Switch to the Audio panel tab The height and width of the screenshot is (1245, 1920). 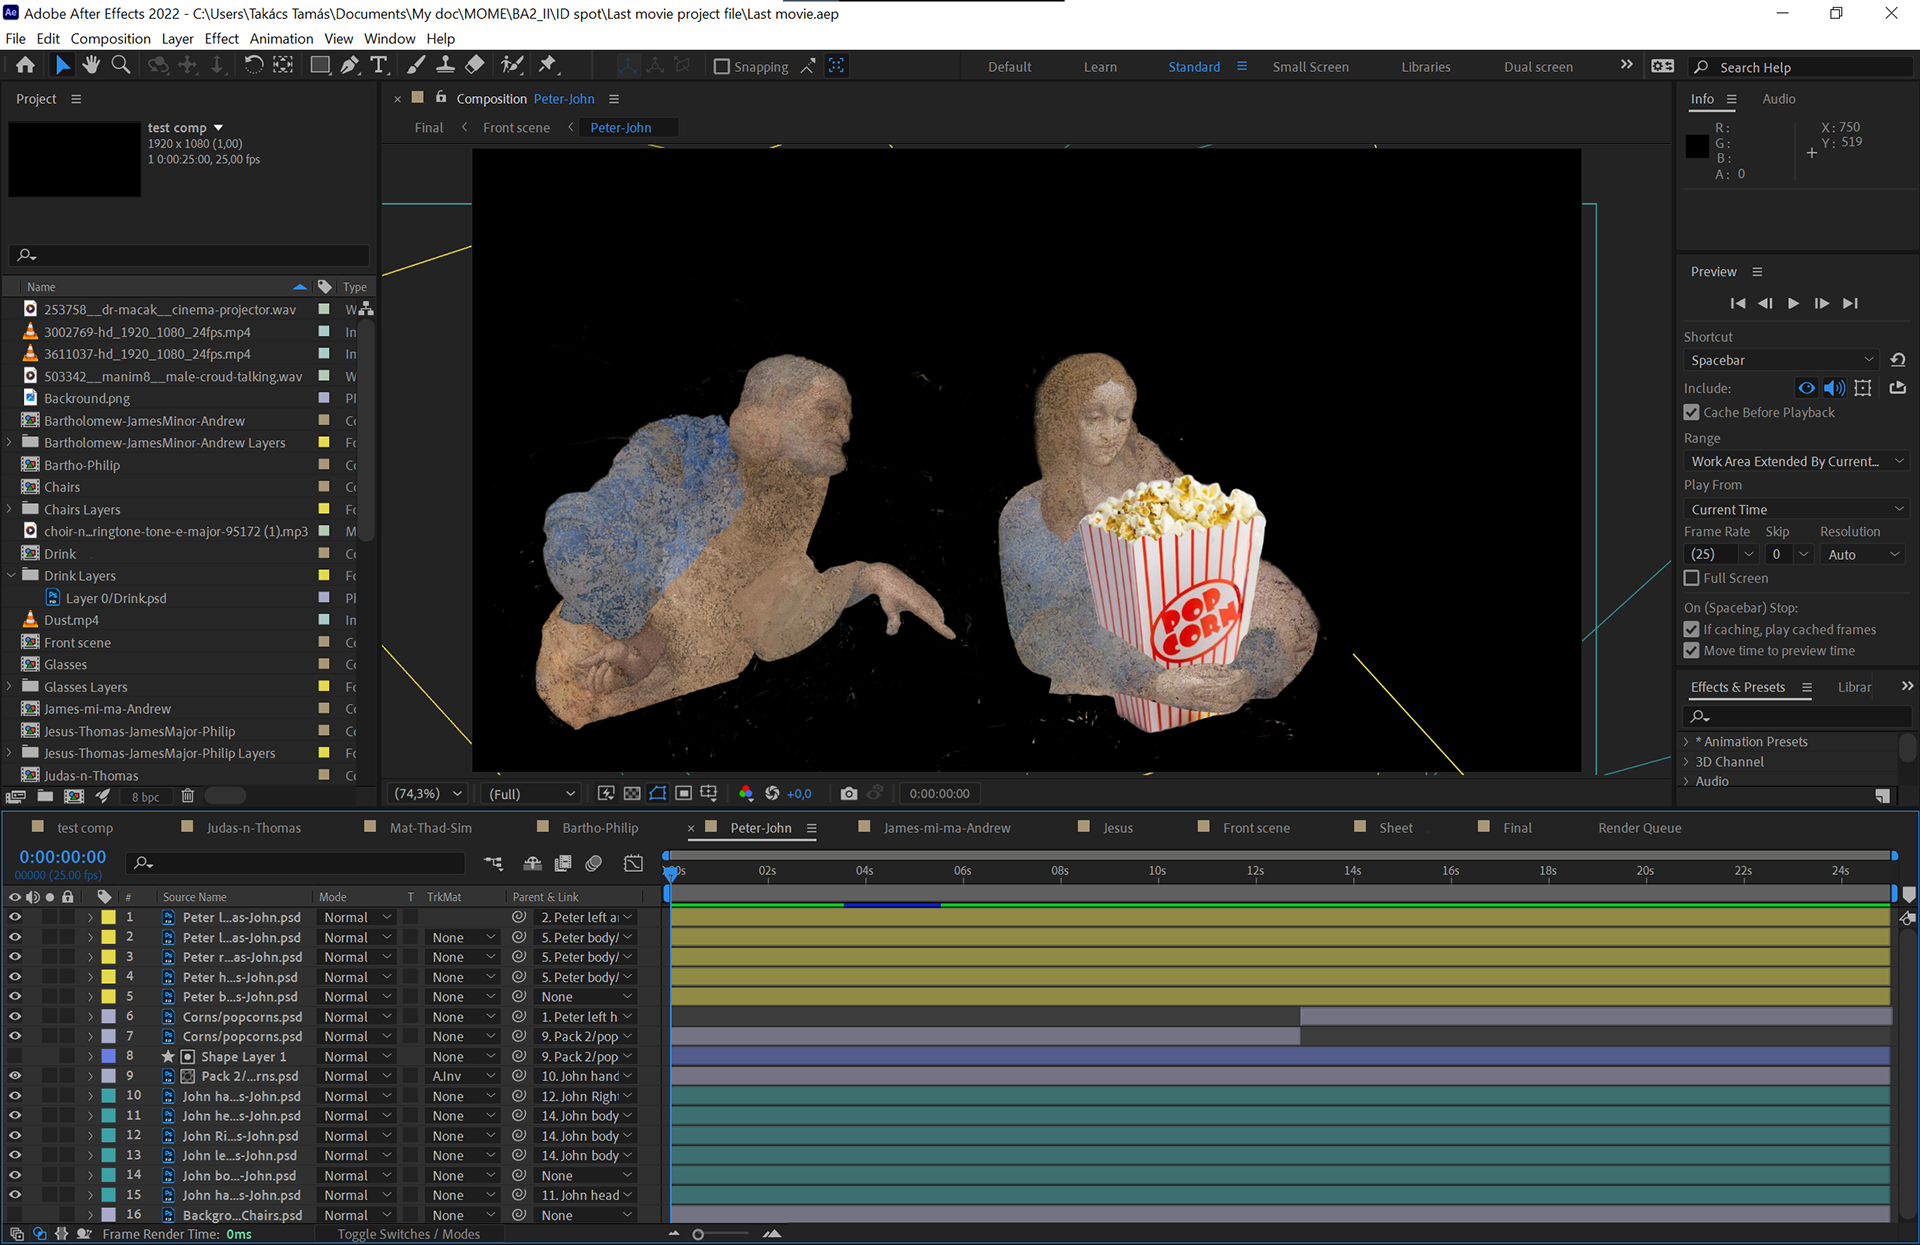pyautogui.click(x=1778, y=98)
